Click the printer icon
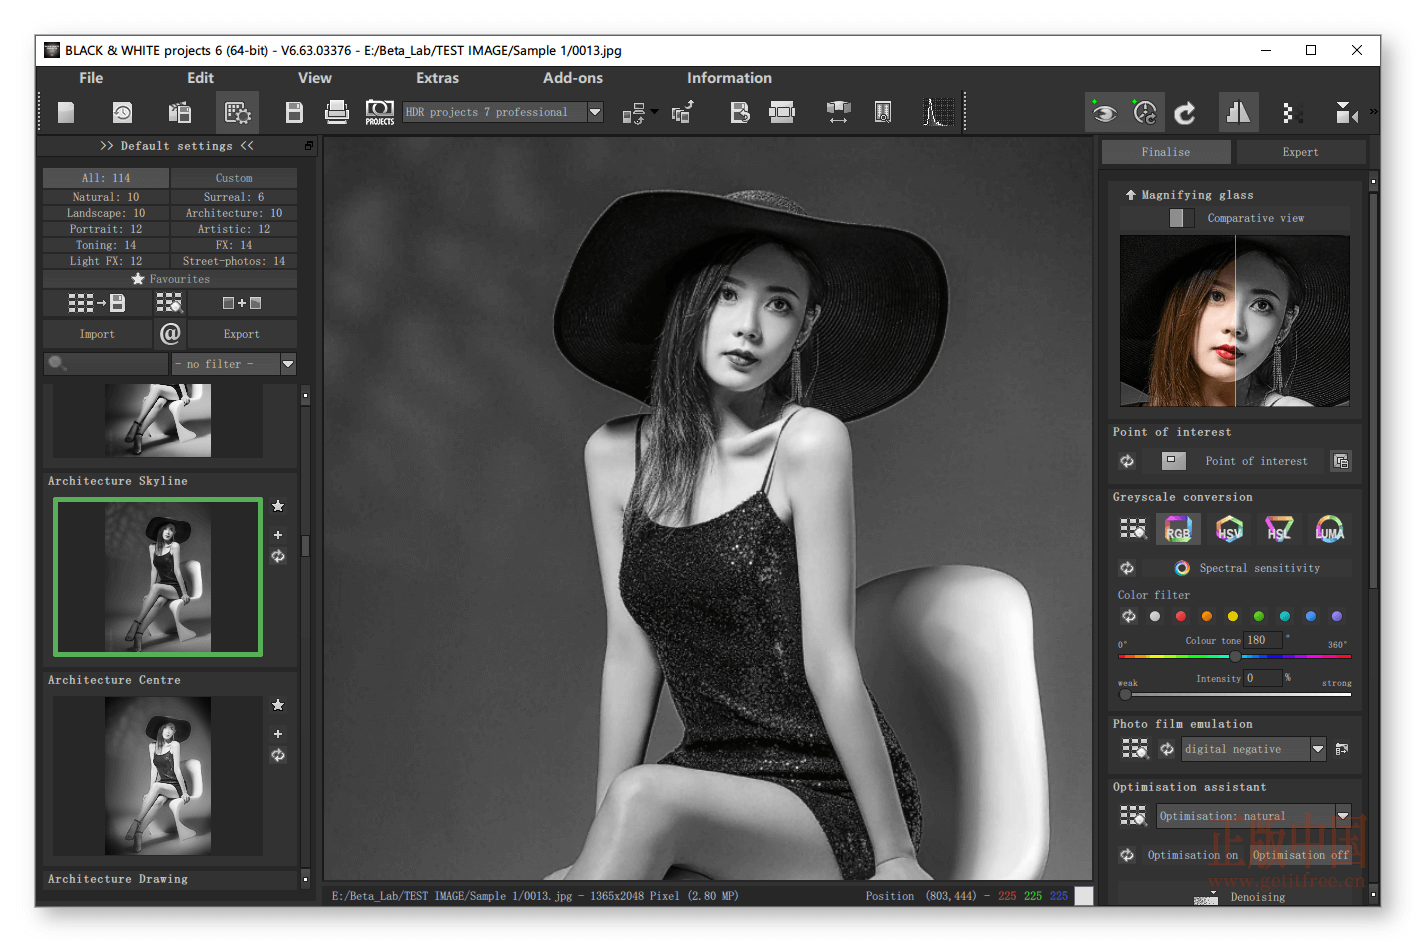The image size is (1416, 942). point(337,112)
